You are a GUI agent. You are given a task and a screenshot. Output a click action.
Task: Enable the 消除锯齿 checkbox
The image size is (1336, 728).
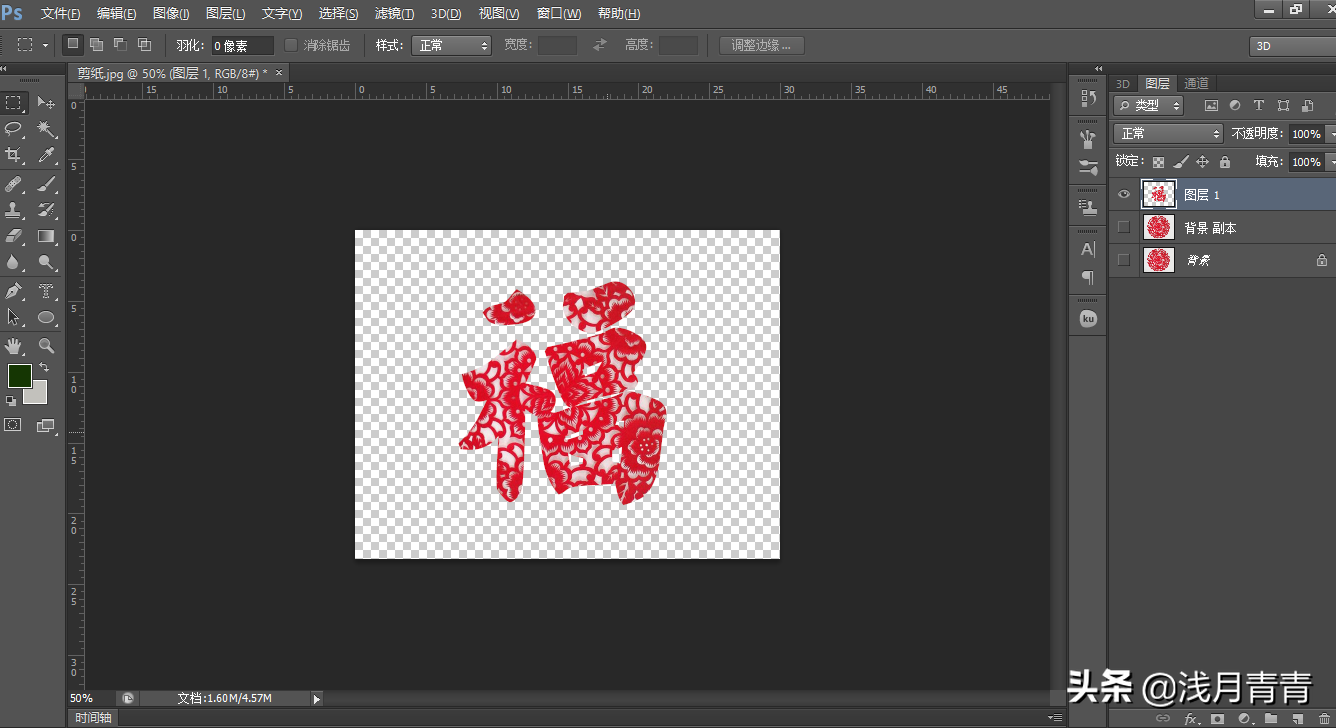291,45
